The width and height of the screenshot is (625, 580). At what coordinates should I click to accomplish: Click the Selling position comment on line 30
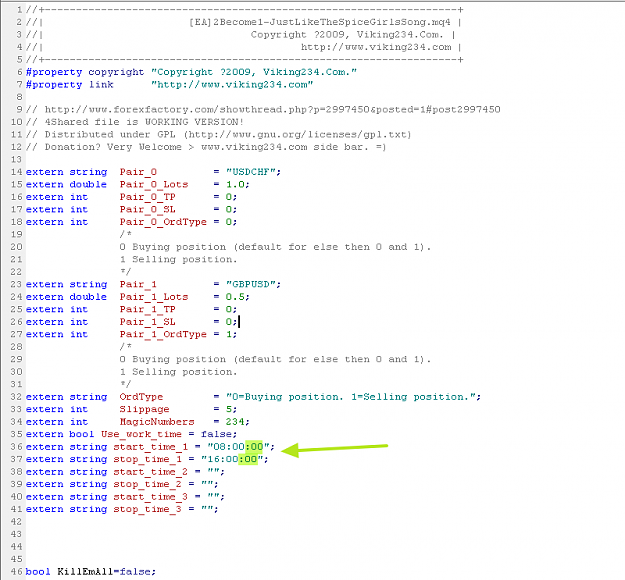coord(179,372)
